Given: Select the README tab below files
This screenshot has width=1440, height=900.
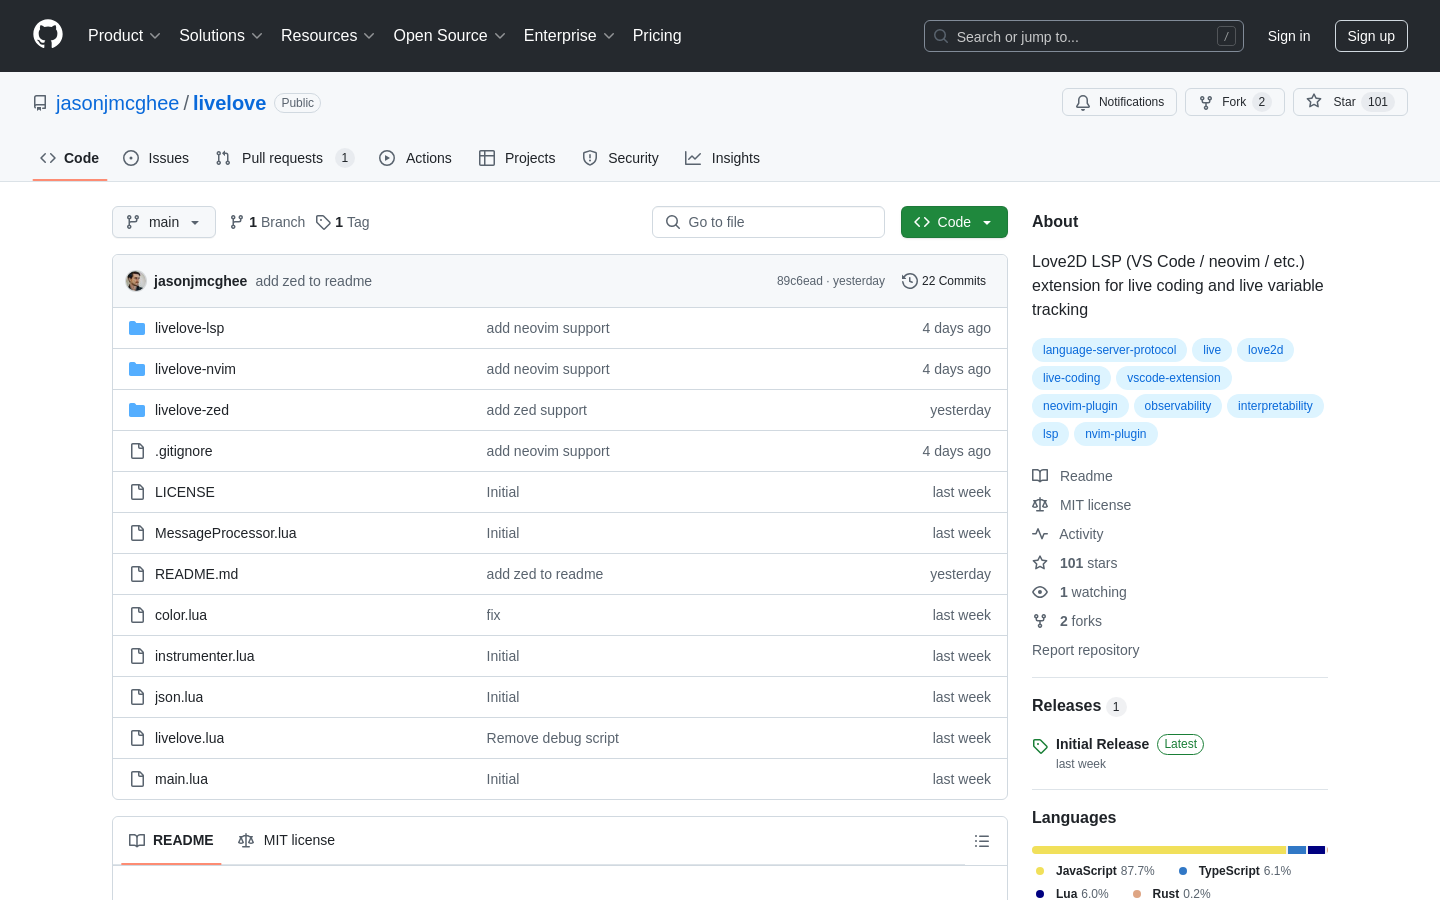Looking at the screenshot, I should click(171, 841).
